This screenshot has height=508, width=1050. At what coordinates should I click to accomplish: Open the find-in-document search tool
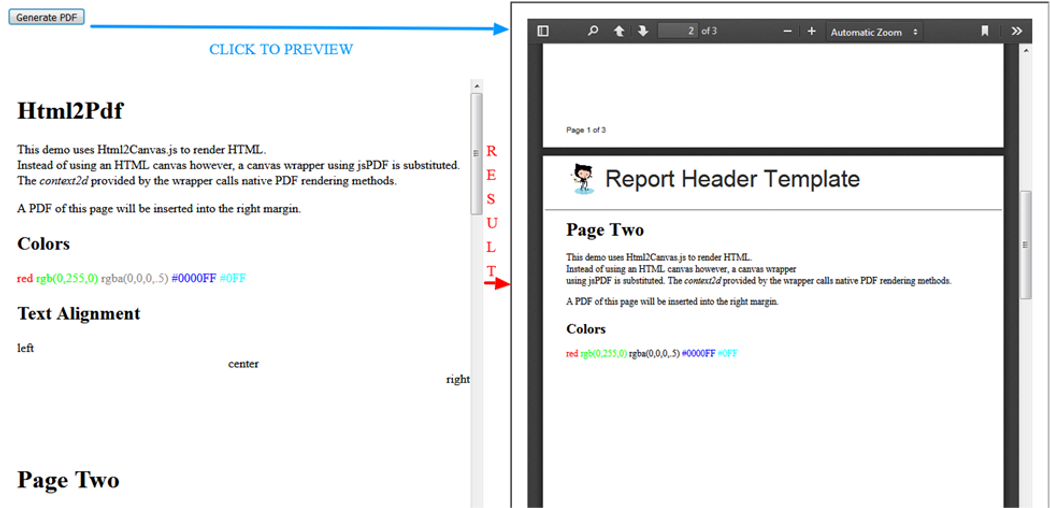(x=593, y=31)
